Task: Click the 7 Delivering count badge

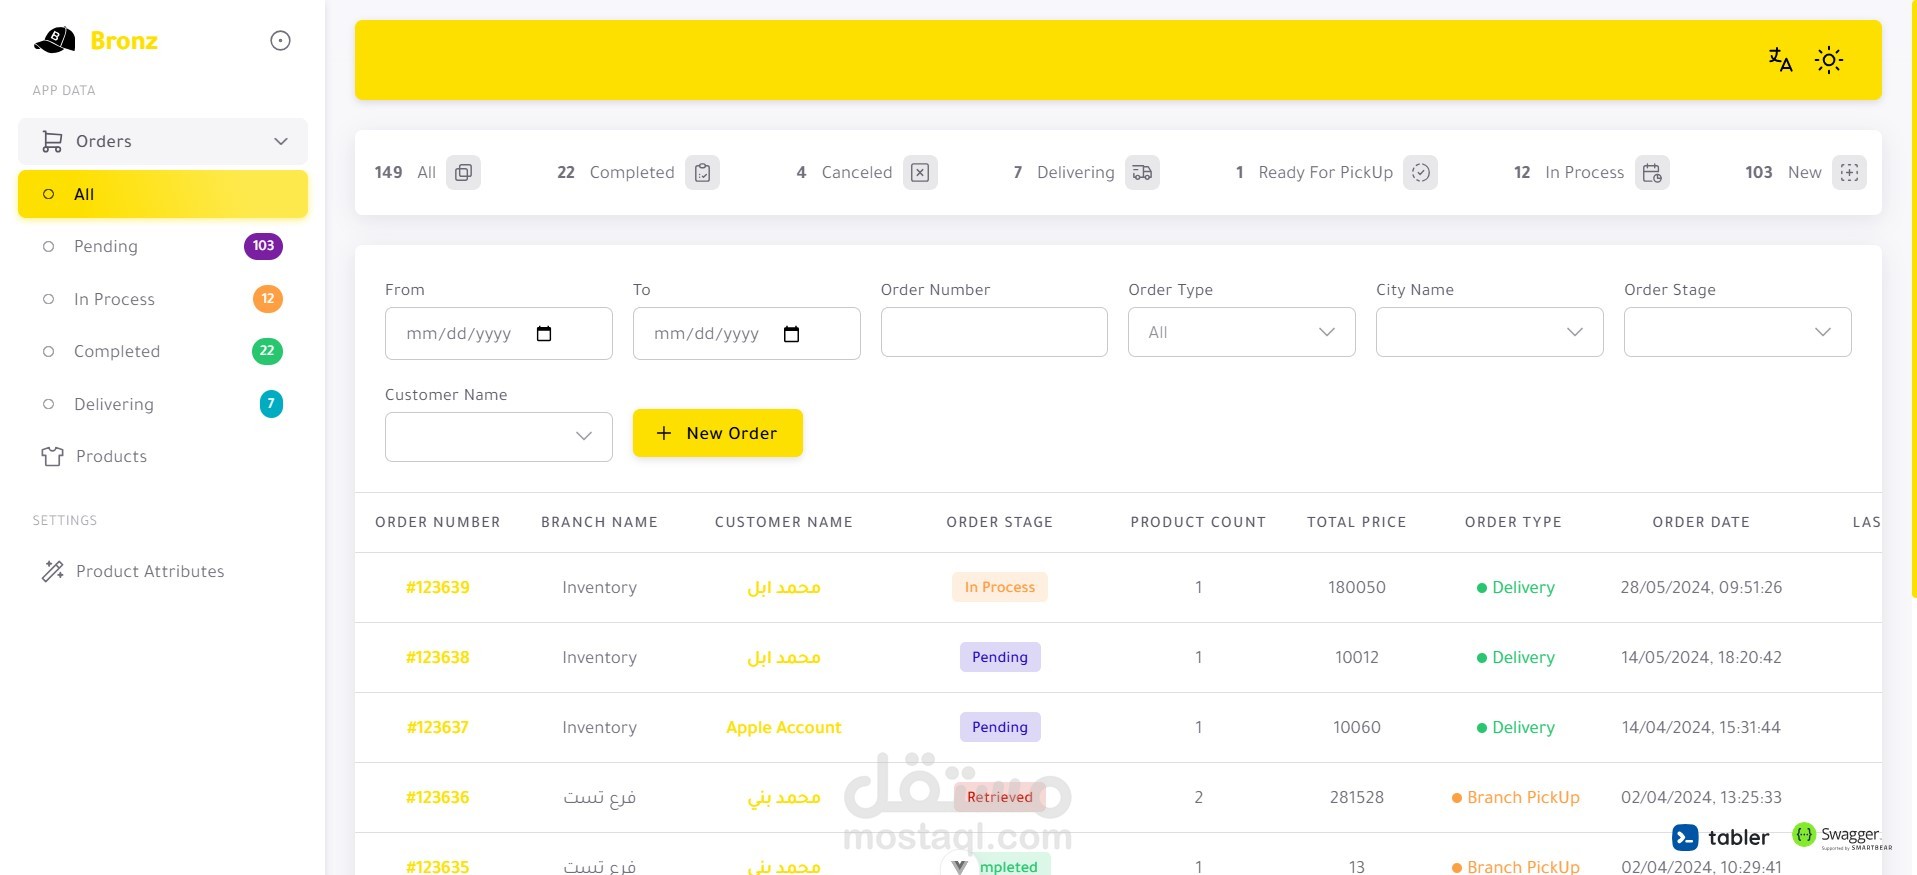Action: click(x=271, y=404)
